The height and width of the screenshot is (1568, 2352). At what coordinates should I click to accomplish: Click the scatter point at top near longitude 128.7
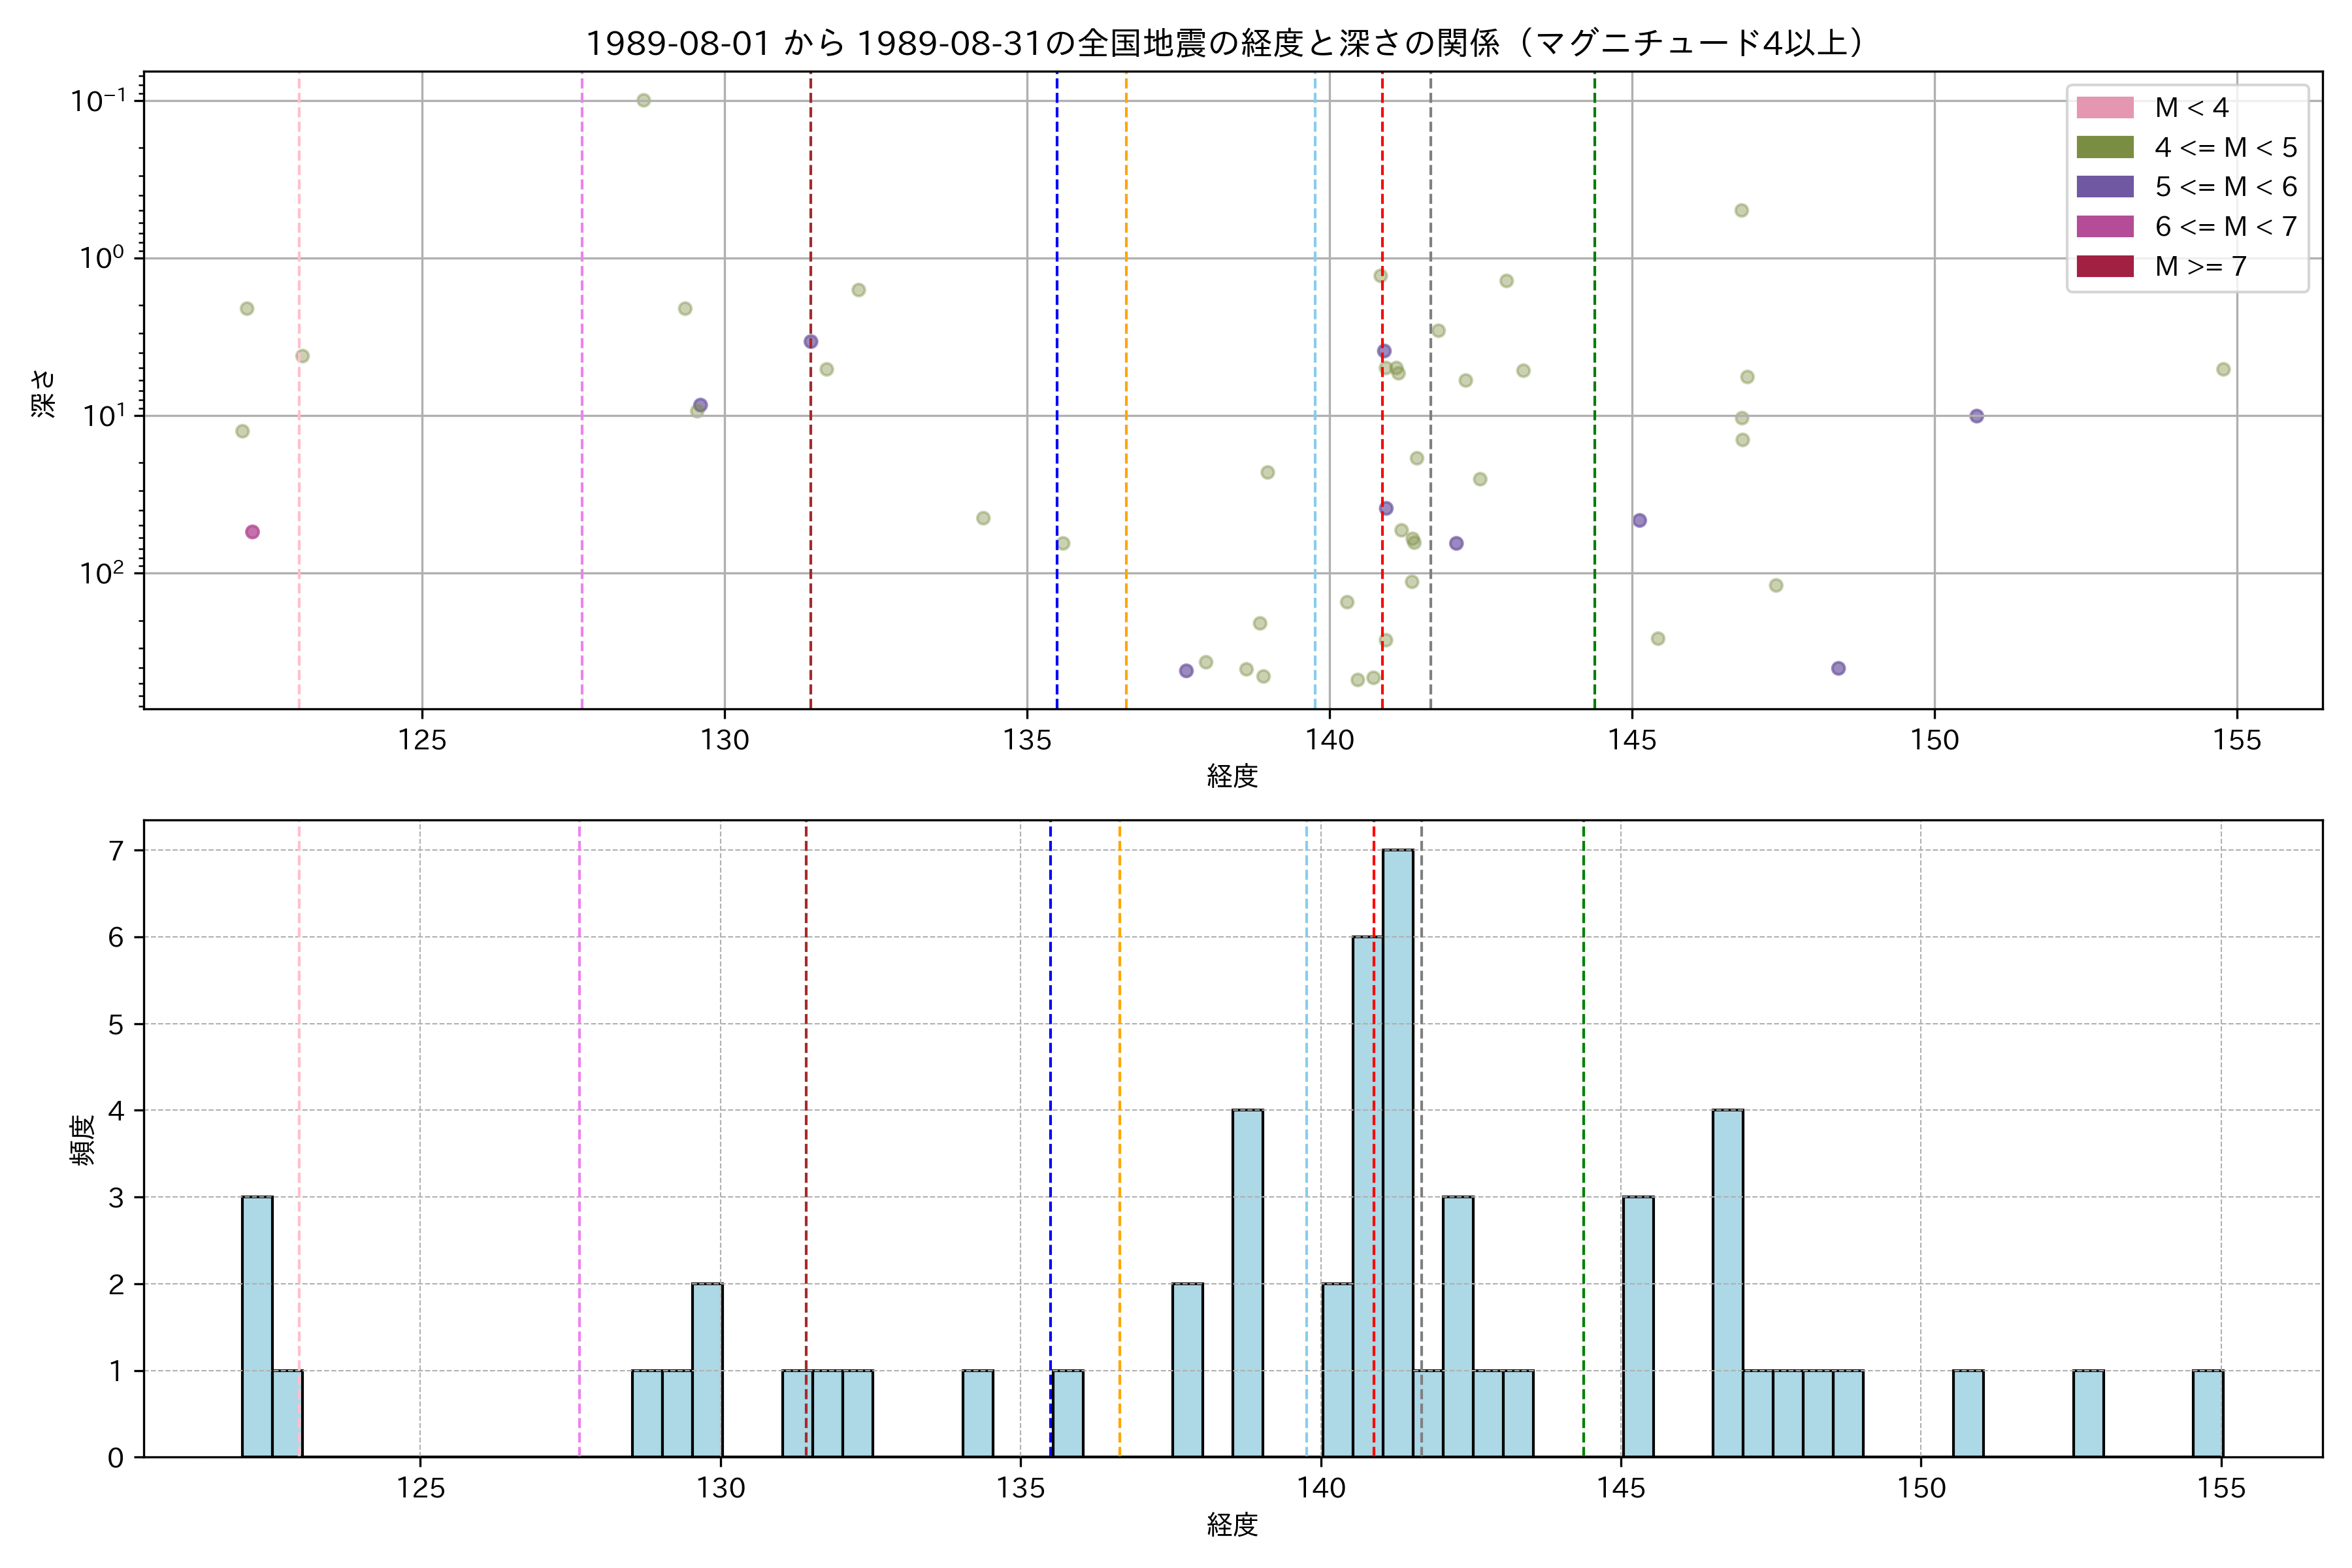pos(644,100)
